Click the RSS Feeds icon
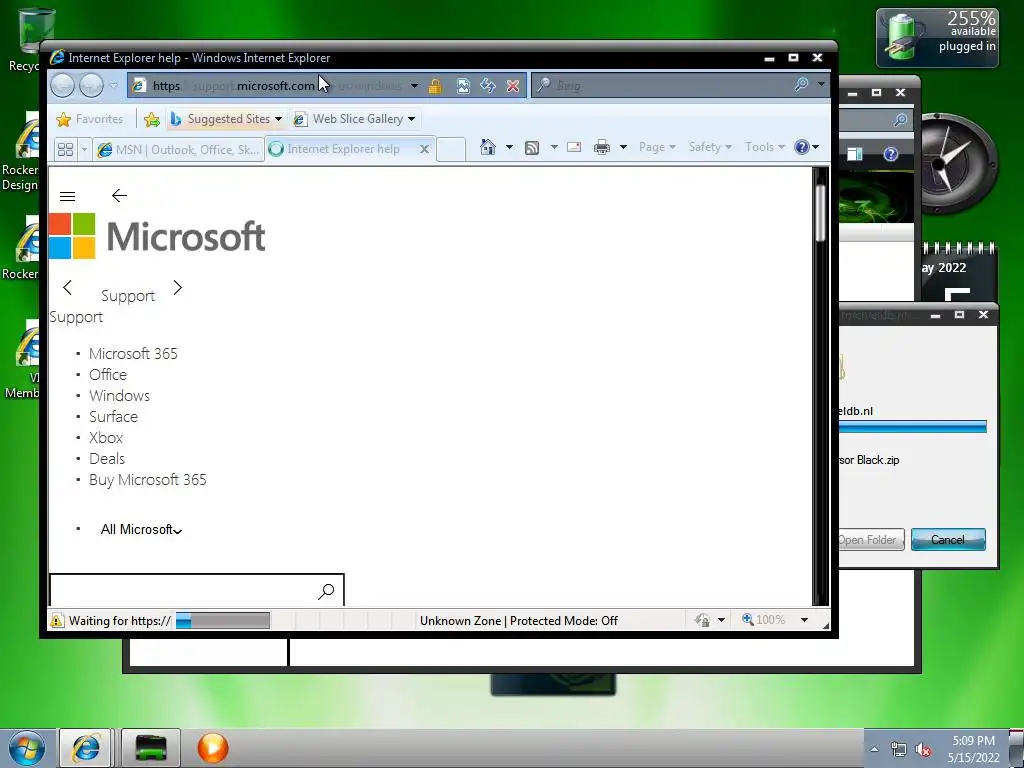The width and height of the screenshot is (1024, 768). 532,148
